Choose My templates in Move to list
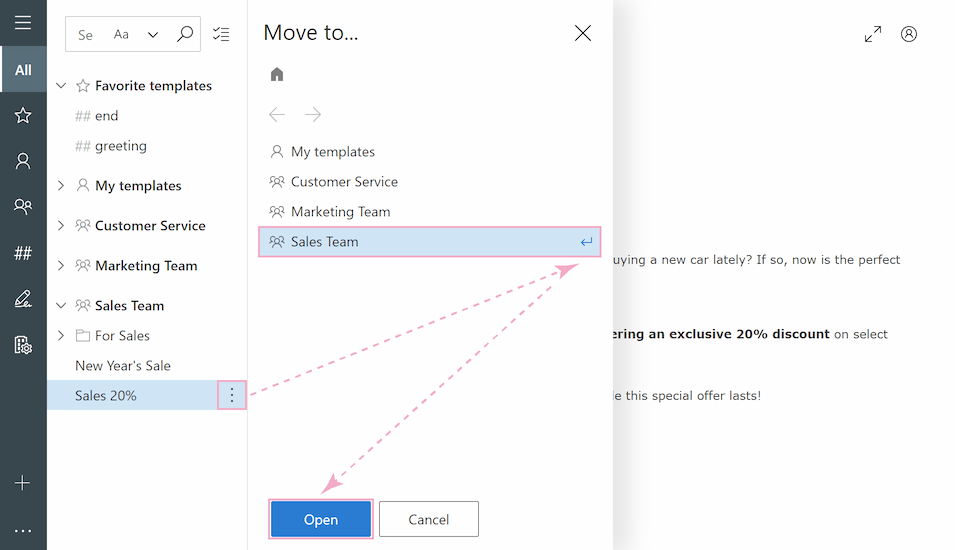 coord(333,152)
